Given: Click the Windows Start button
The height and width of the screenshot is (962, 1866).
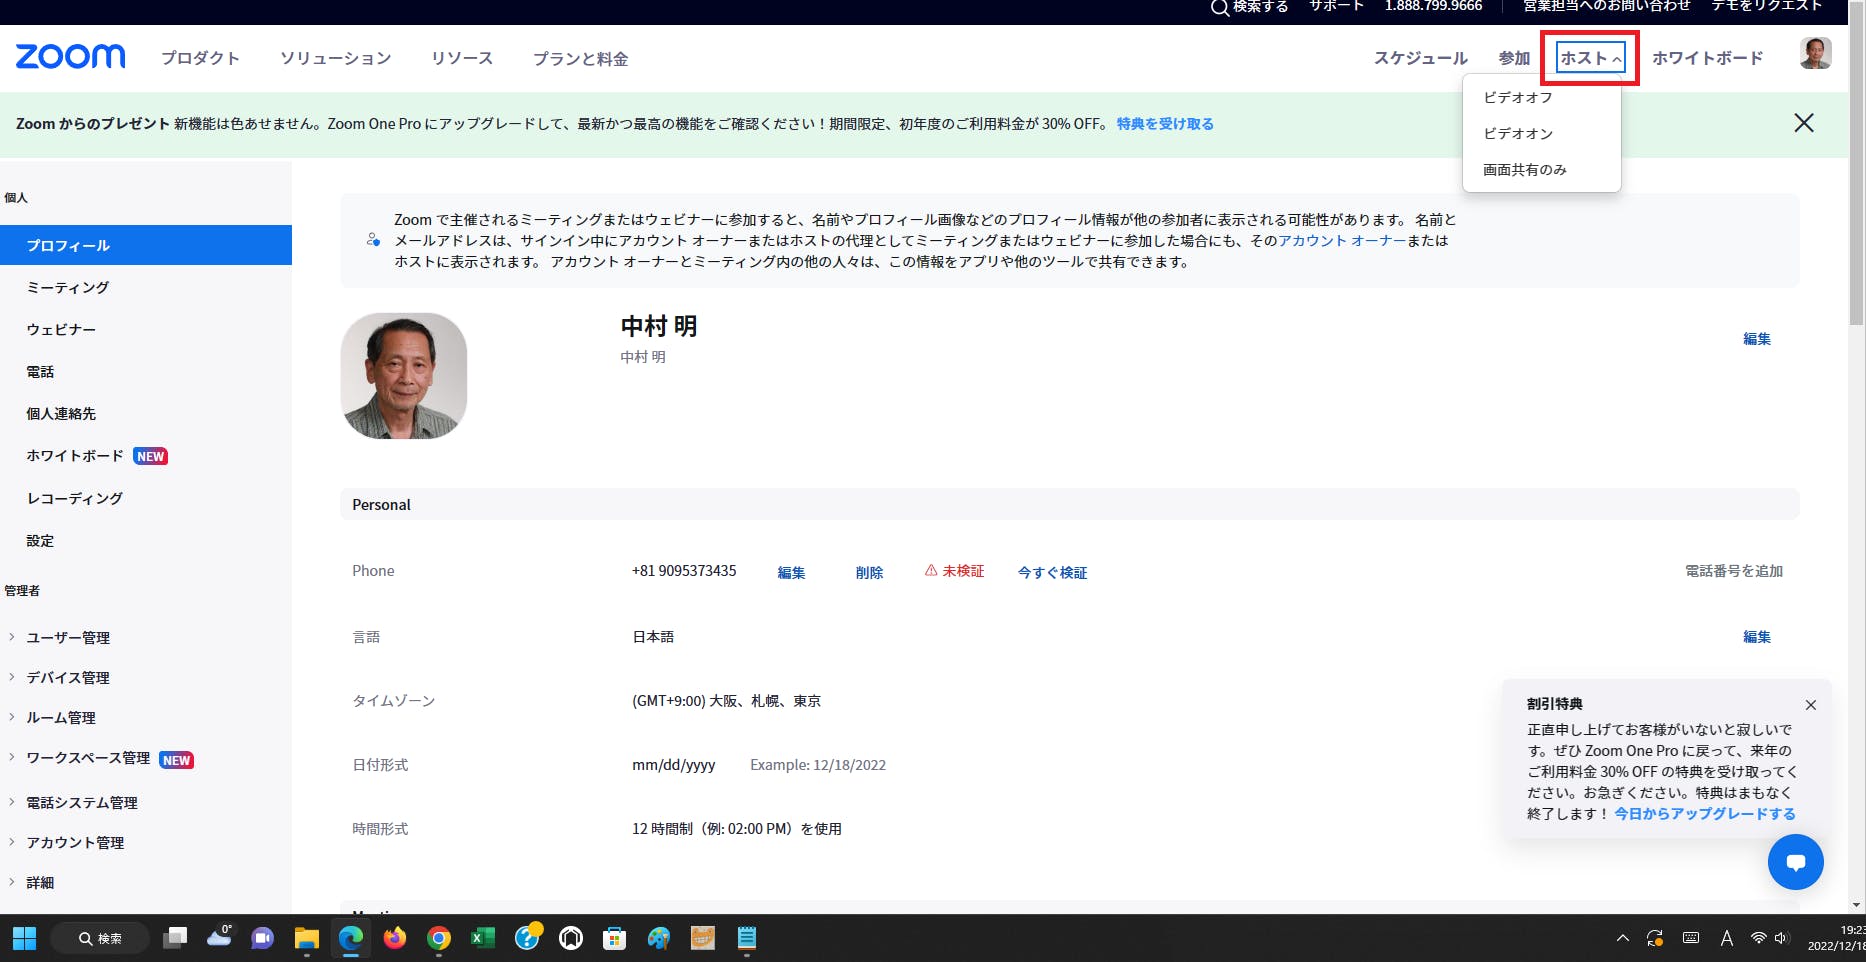Looking at the screenshot, I should (24, 938).
